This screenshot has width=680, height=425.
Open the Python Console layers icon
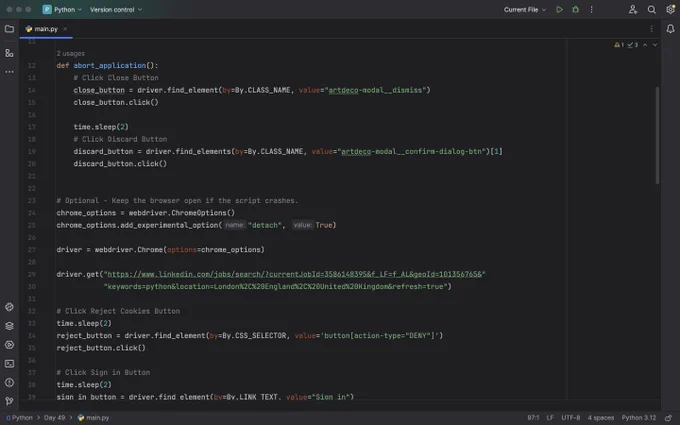click(x=9, y=326)
